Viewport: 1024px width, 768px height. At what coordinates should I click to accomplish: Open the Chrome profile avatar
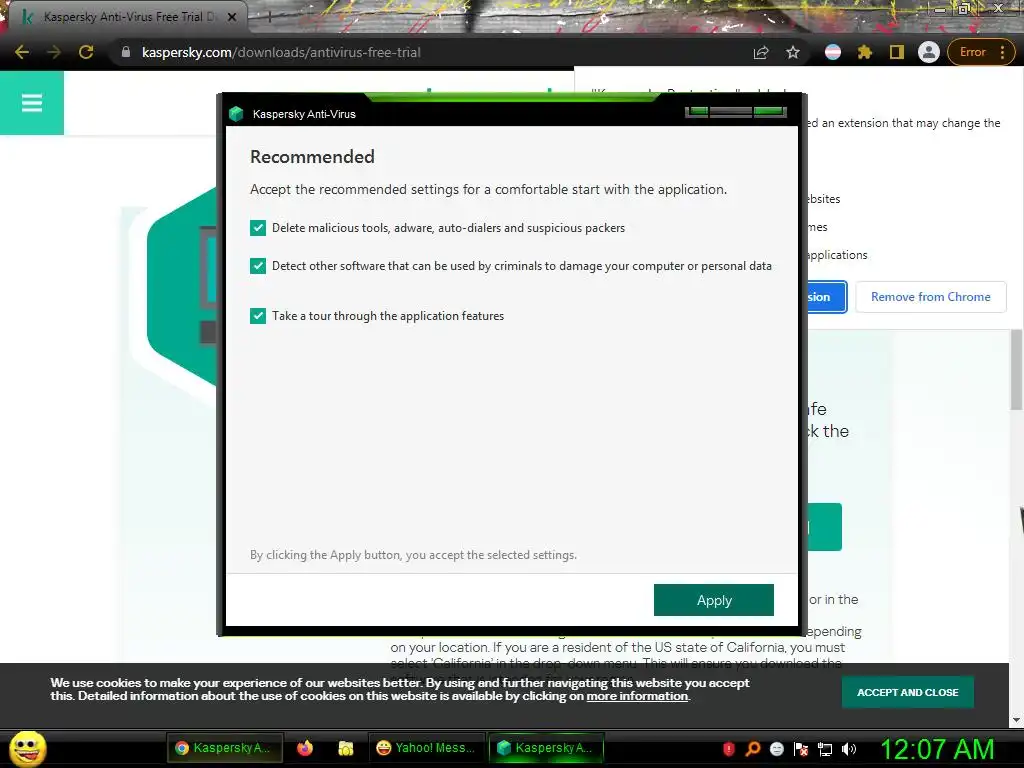pyautogui.click(x=929, y=52)
